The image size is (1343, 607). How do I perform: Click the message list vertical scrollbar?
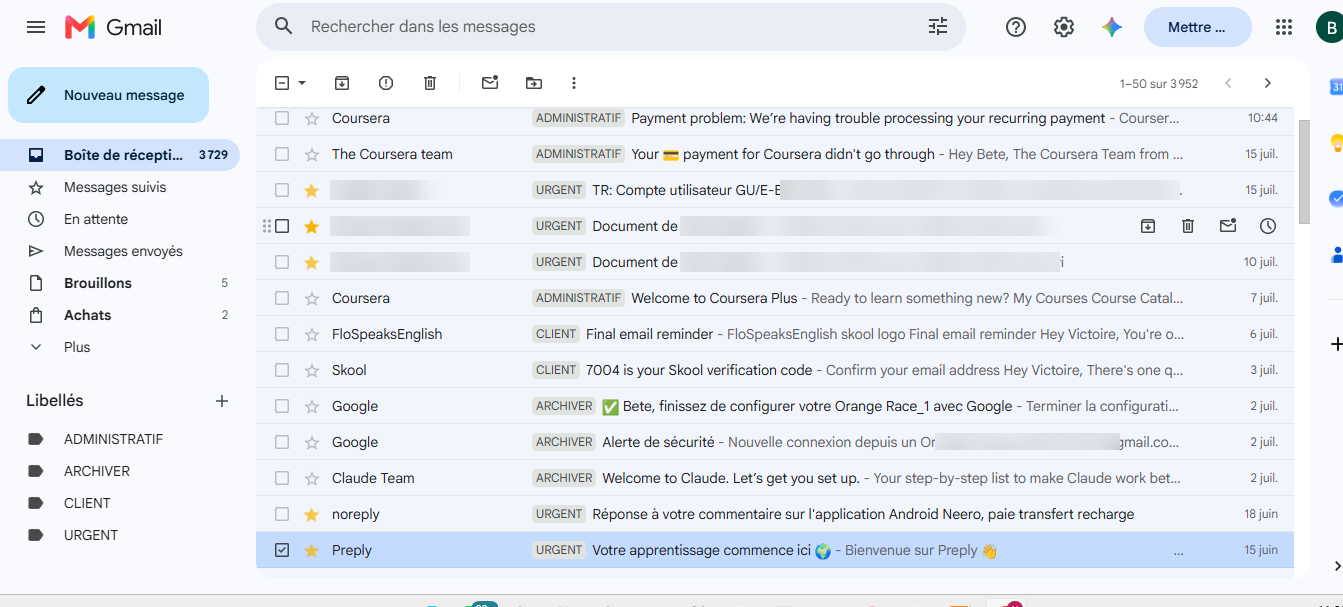pos(1303,170)
